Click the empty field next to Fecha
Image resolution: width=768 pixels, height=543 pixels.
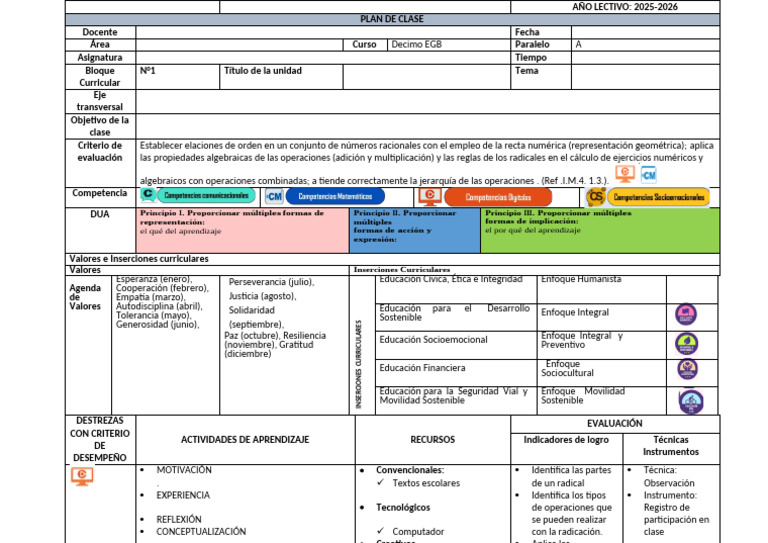pyautogui.click(x=645, y=32)
